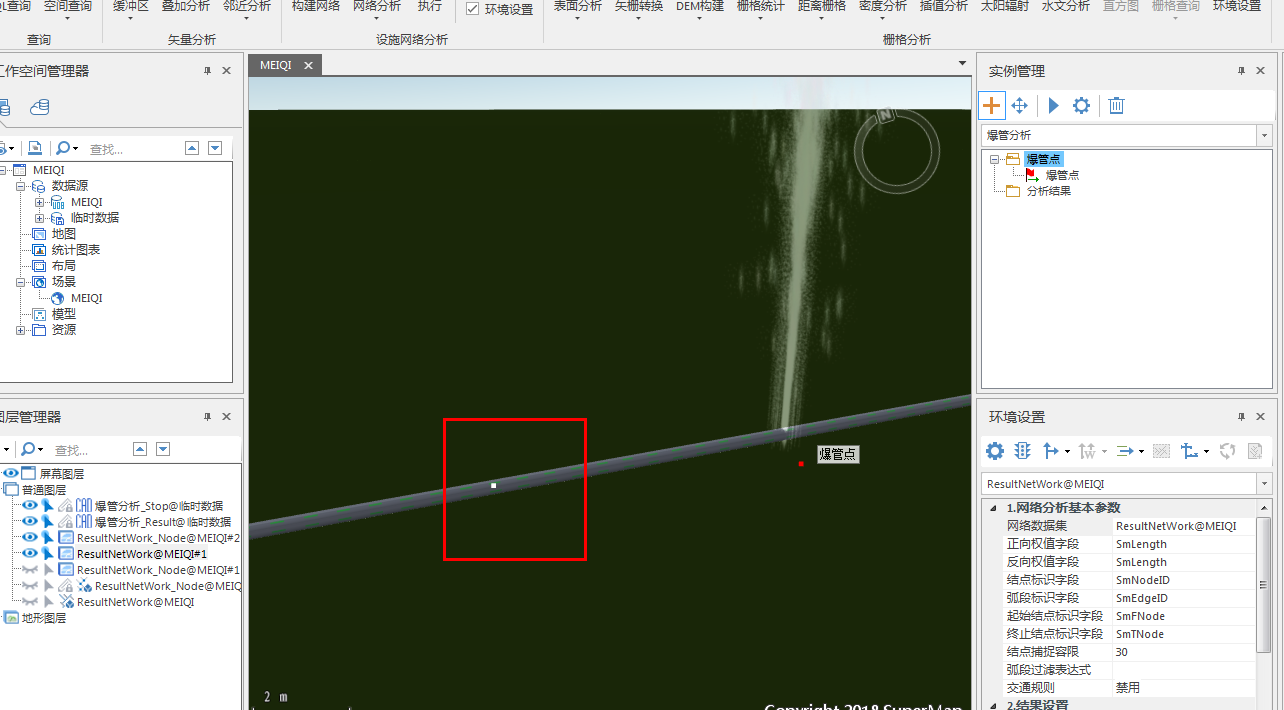Hide ResultNetWork_Node@MEIQI#2 layer eye icon

pos(30,537)
